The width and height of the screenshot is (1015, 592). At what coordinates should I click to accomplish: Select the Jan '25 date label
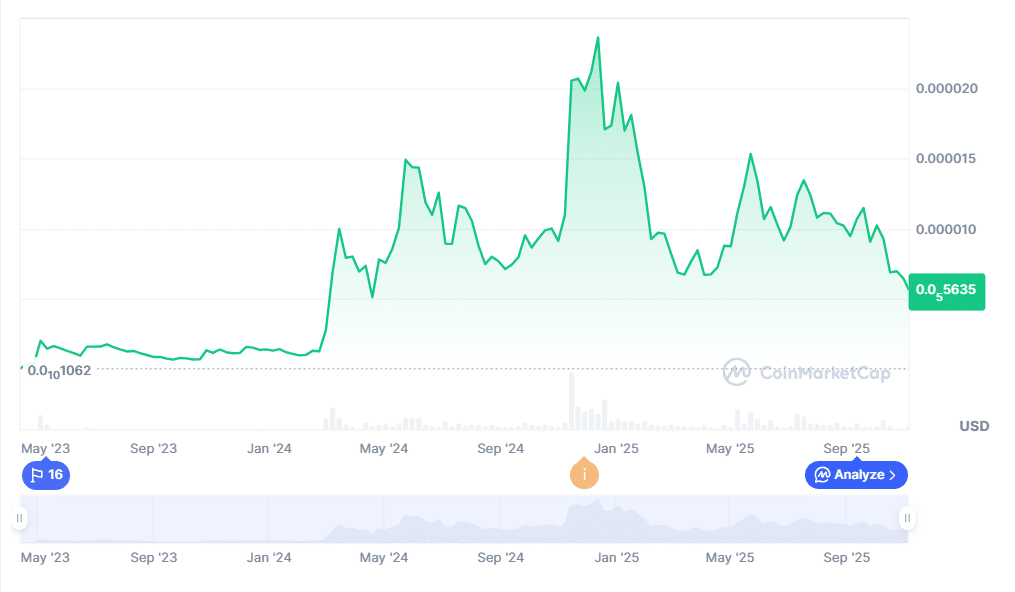616,448
